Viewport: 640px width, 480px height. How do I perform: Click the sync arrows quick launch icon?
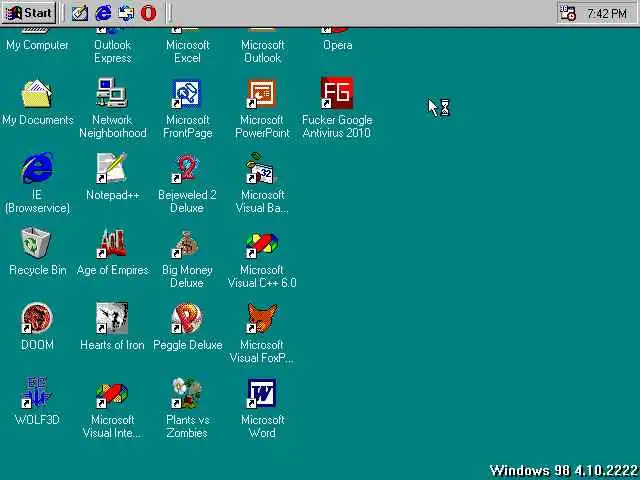(126, 13)
